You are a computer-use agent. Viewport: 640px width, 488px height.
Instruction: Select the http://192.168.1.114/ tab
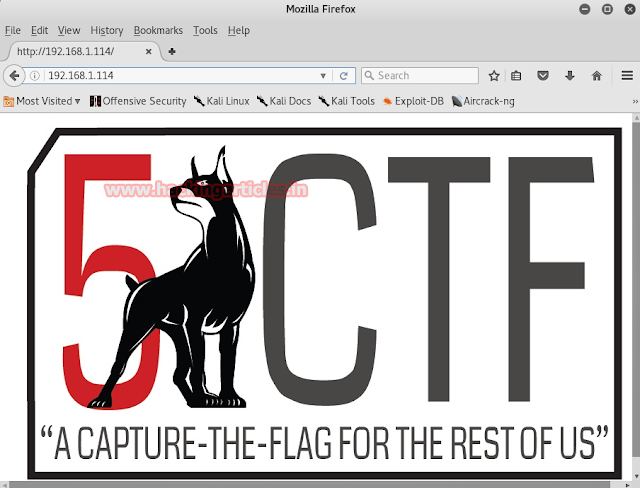(84, 51)
